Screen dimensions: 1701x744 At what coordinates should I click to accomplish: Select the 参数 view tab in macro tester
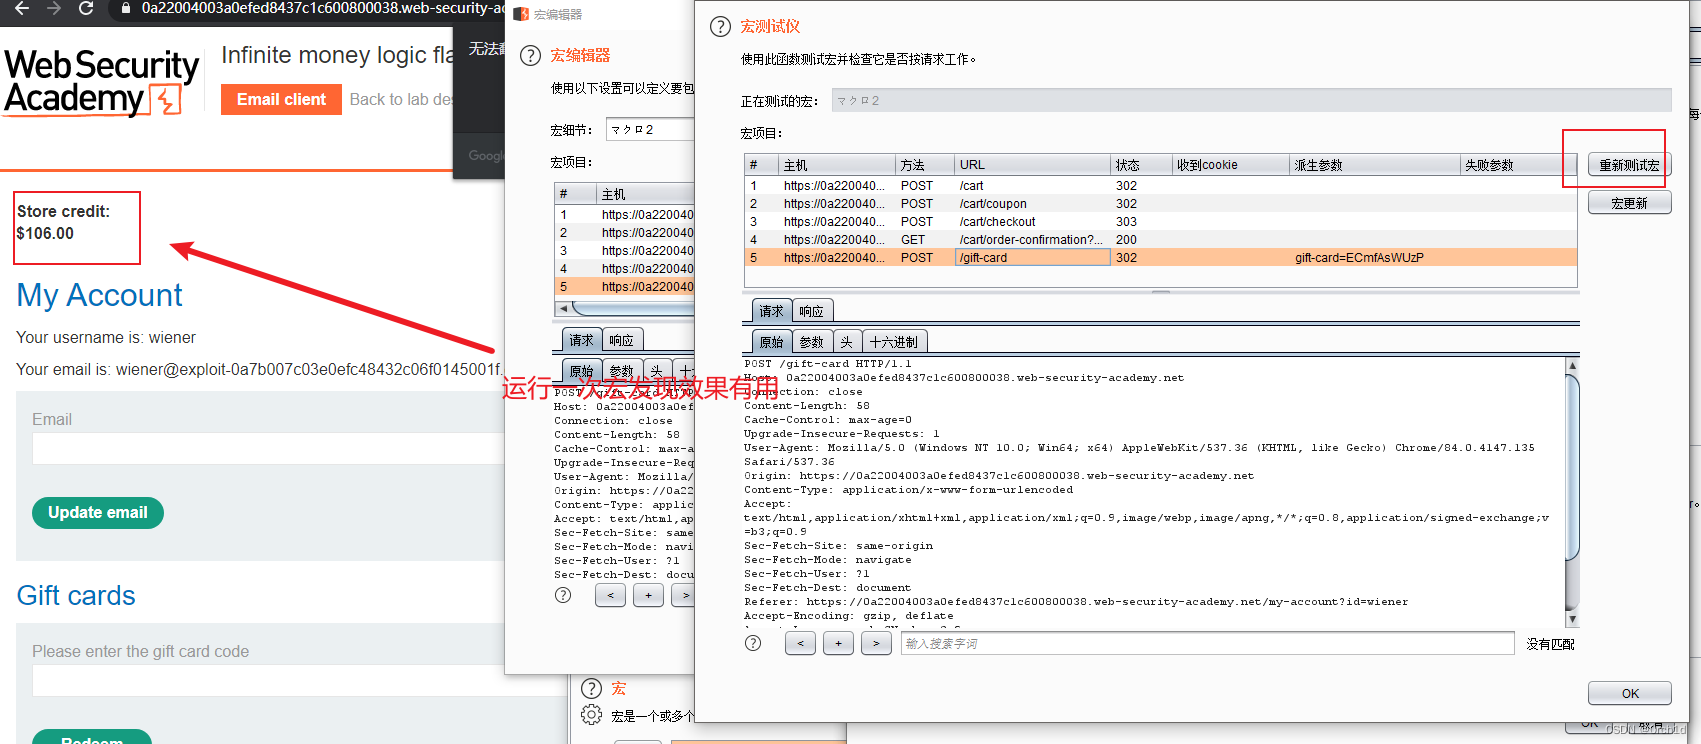click(812, 342)
